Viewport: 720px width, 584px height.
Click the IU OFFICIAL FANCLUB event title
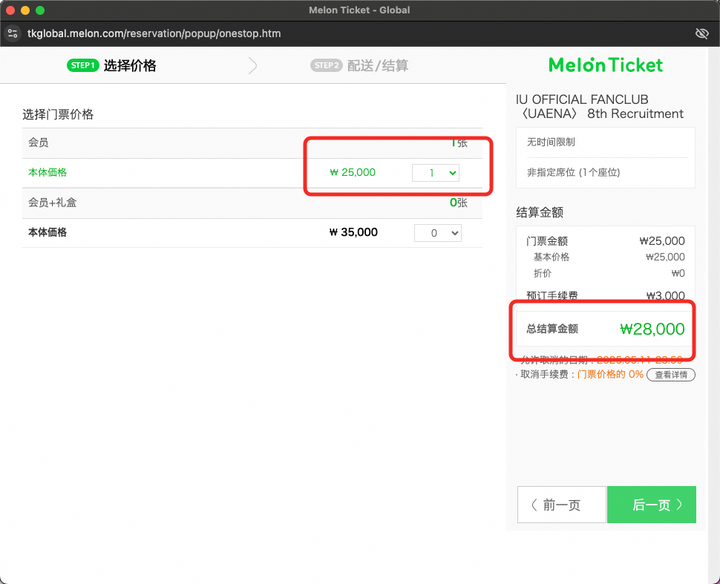[600, 106]
